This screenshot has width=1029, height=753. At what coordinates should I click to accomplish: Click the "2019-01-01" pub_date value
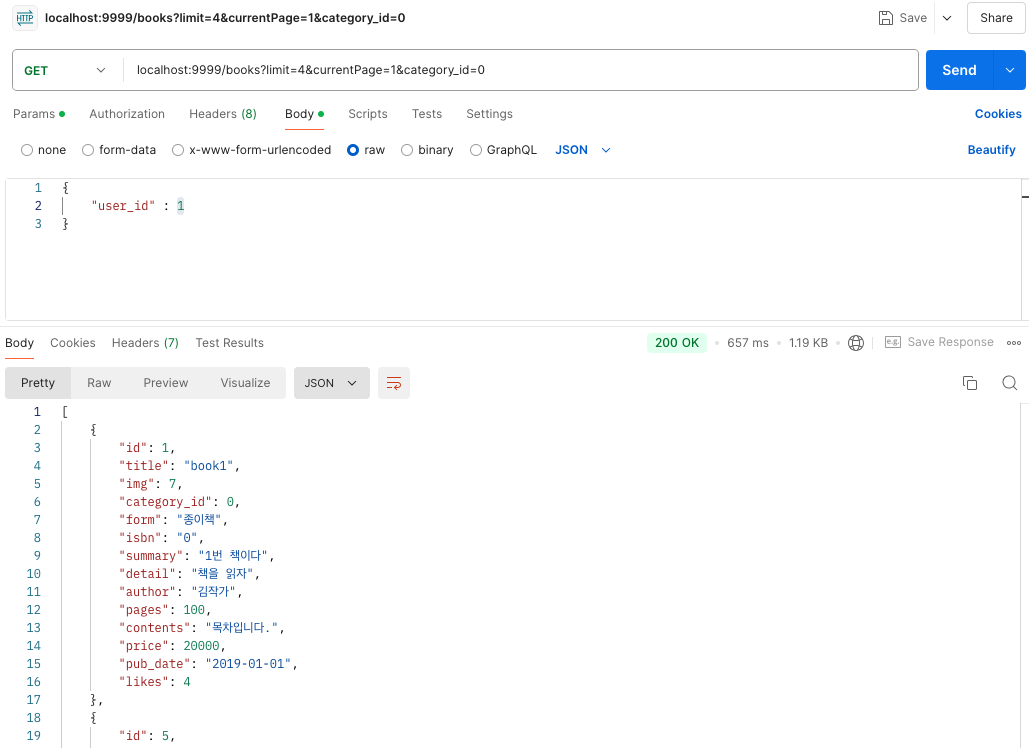click(x=248, y=664)
